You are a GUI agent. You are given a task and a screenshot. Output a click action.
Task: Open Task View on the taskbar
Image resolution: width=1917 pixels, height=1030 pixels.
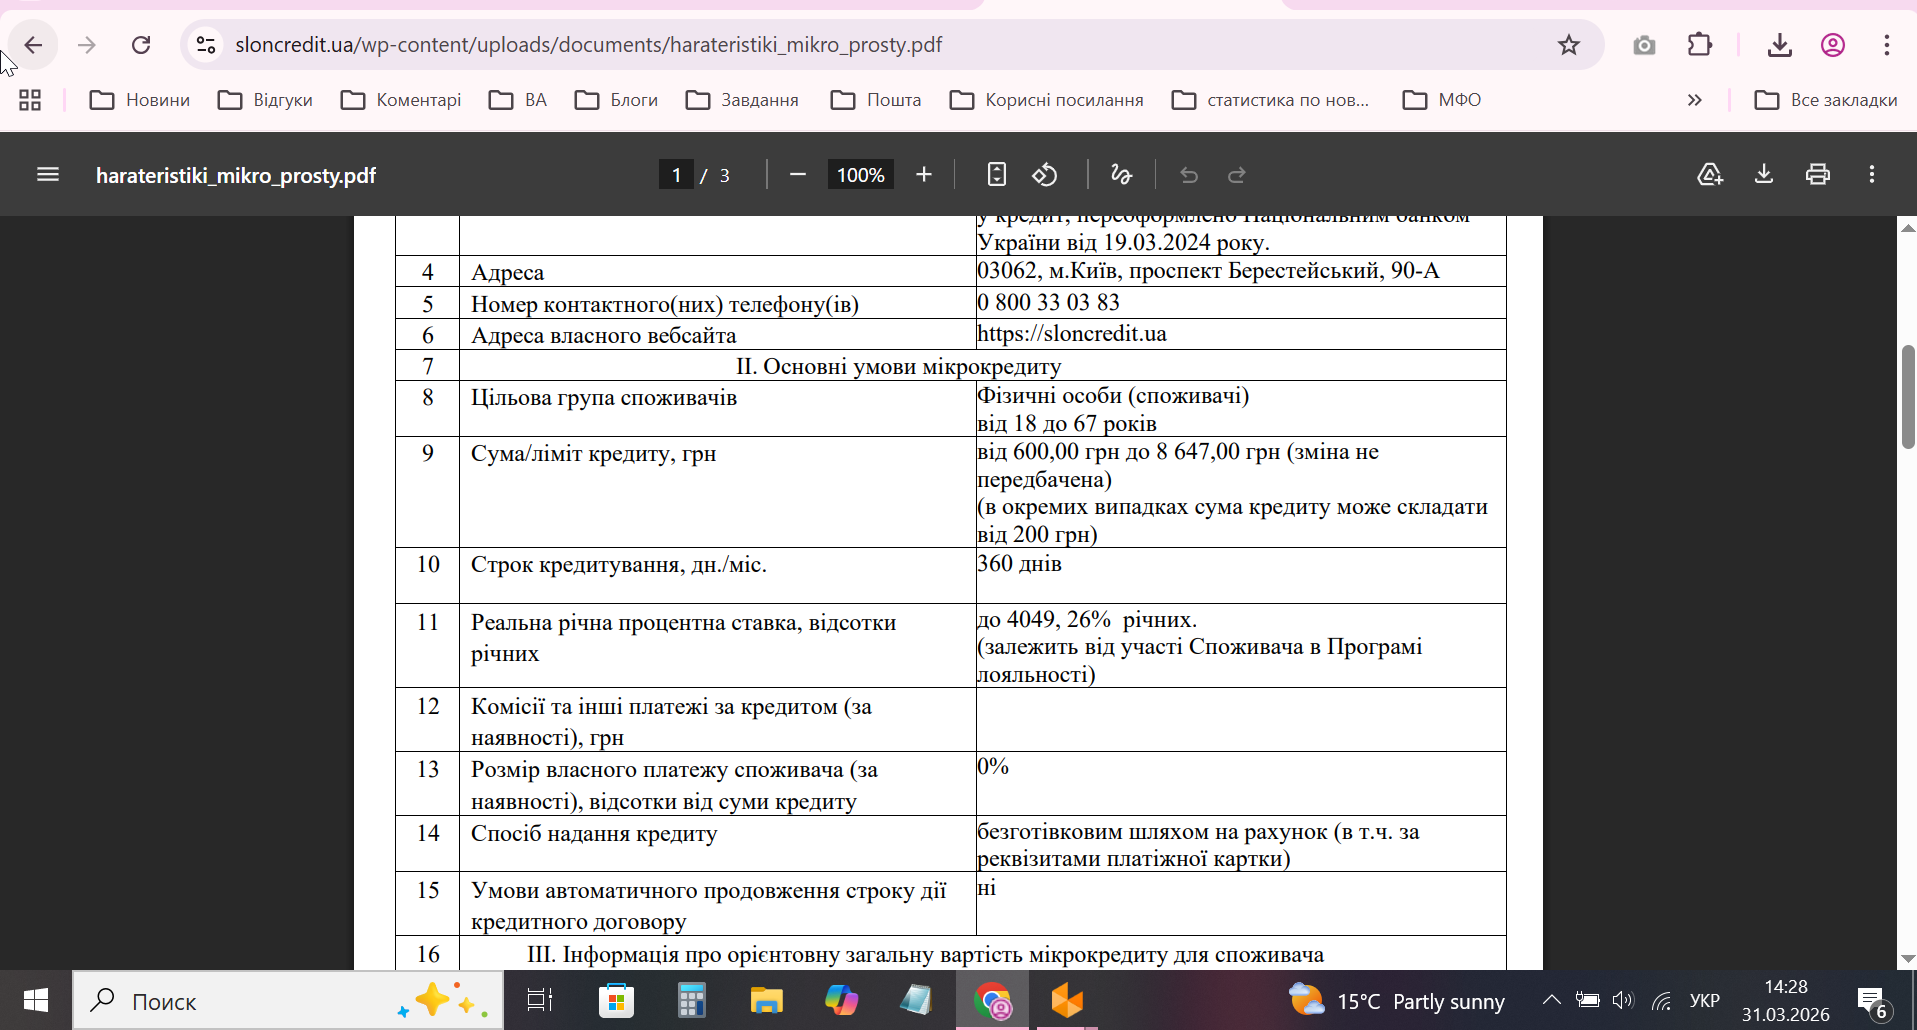(x=540, y=1000)
